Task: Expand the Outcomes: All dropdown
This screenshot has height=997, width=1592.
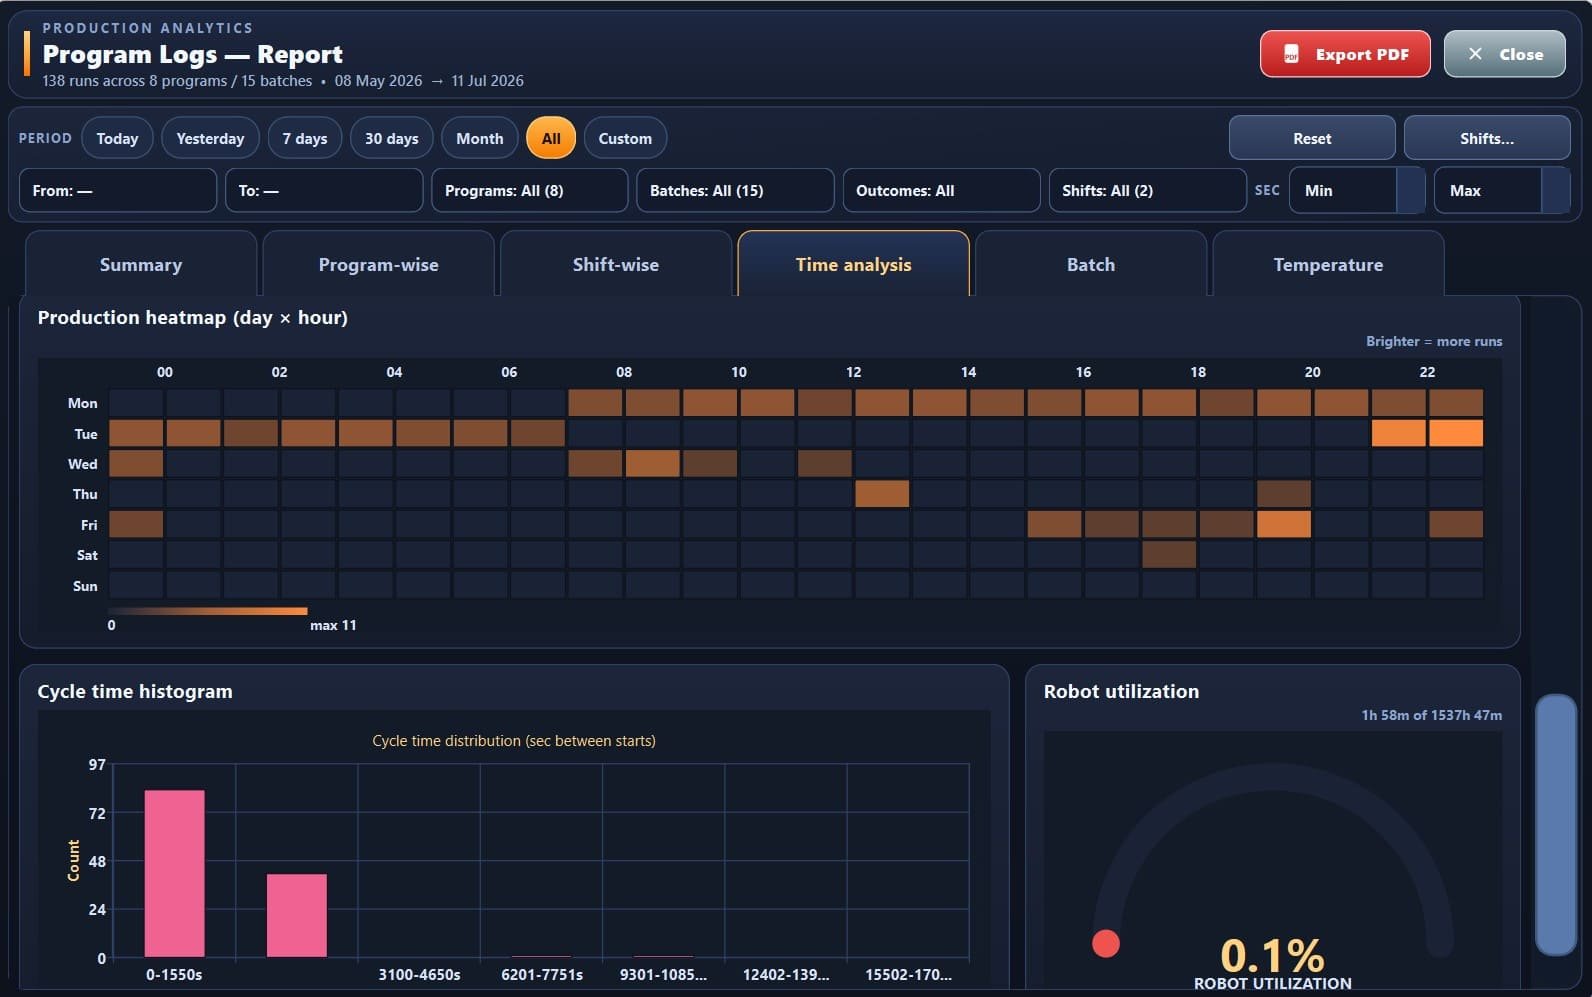Action: pyautogui.click(x=941, y=190)
